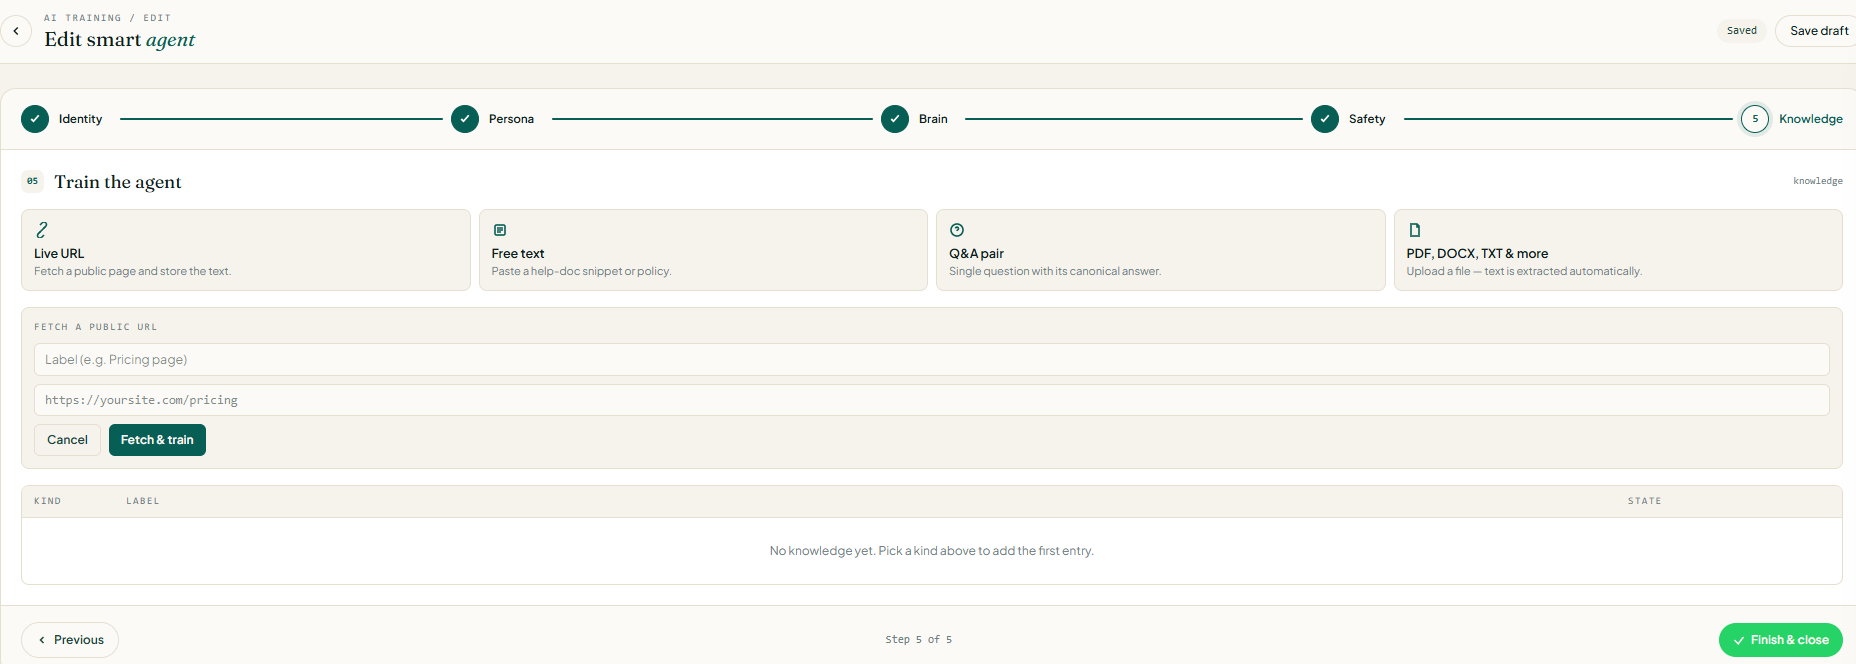Screen dimensions: 1856x664
Task: Click the small 'knowledge' tag text
Action: pos(1817,181)
